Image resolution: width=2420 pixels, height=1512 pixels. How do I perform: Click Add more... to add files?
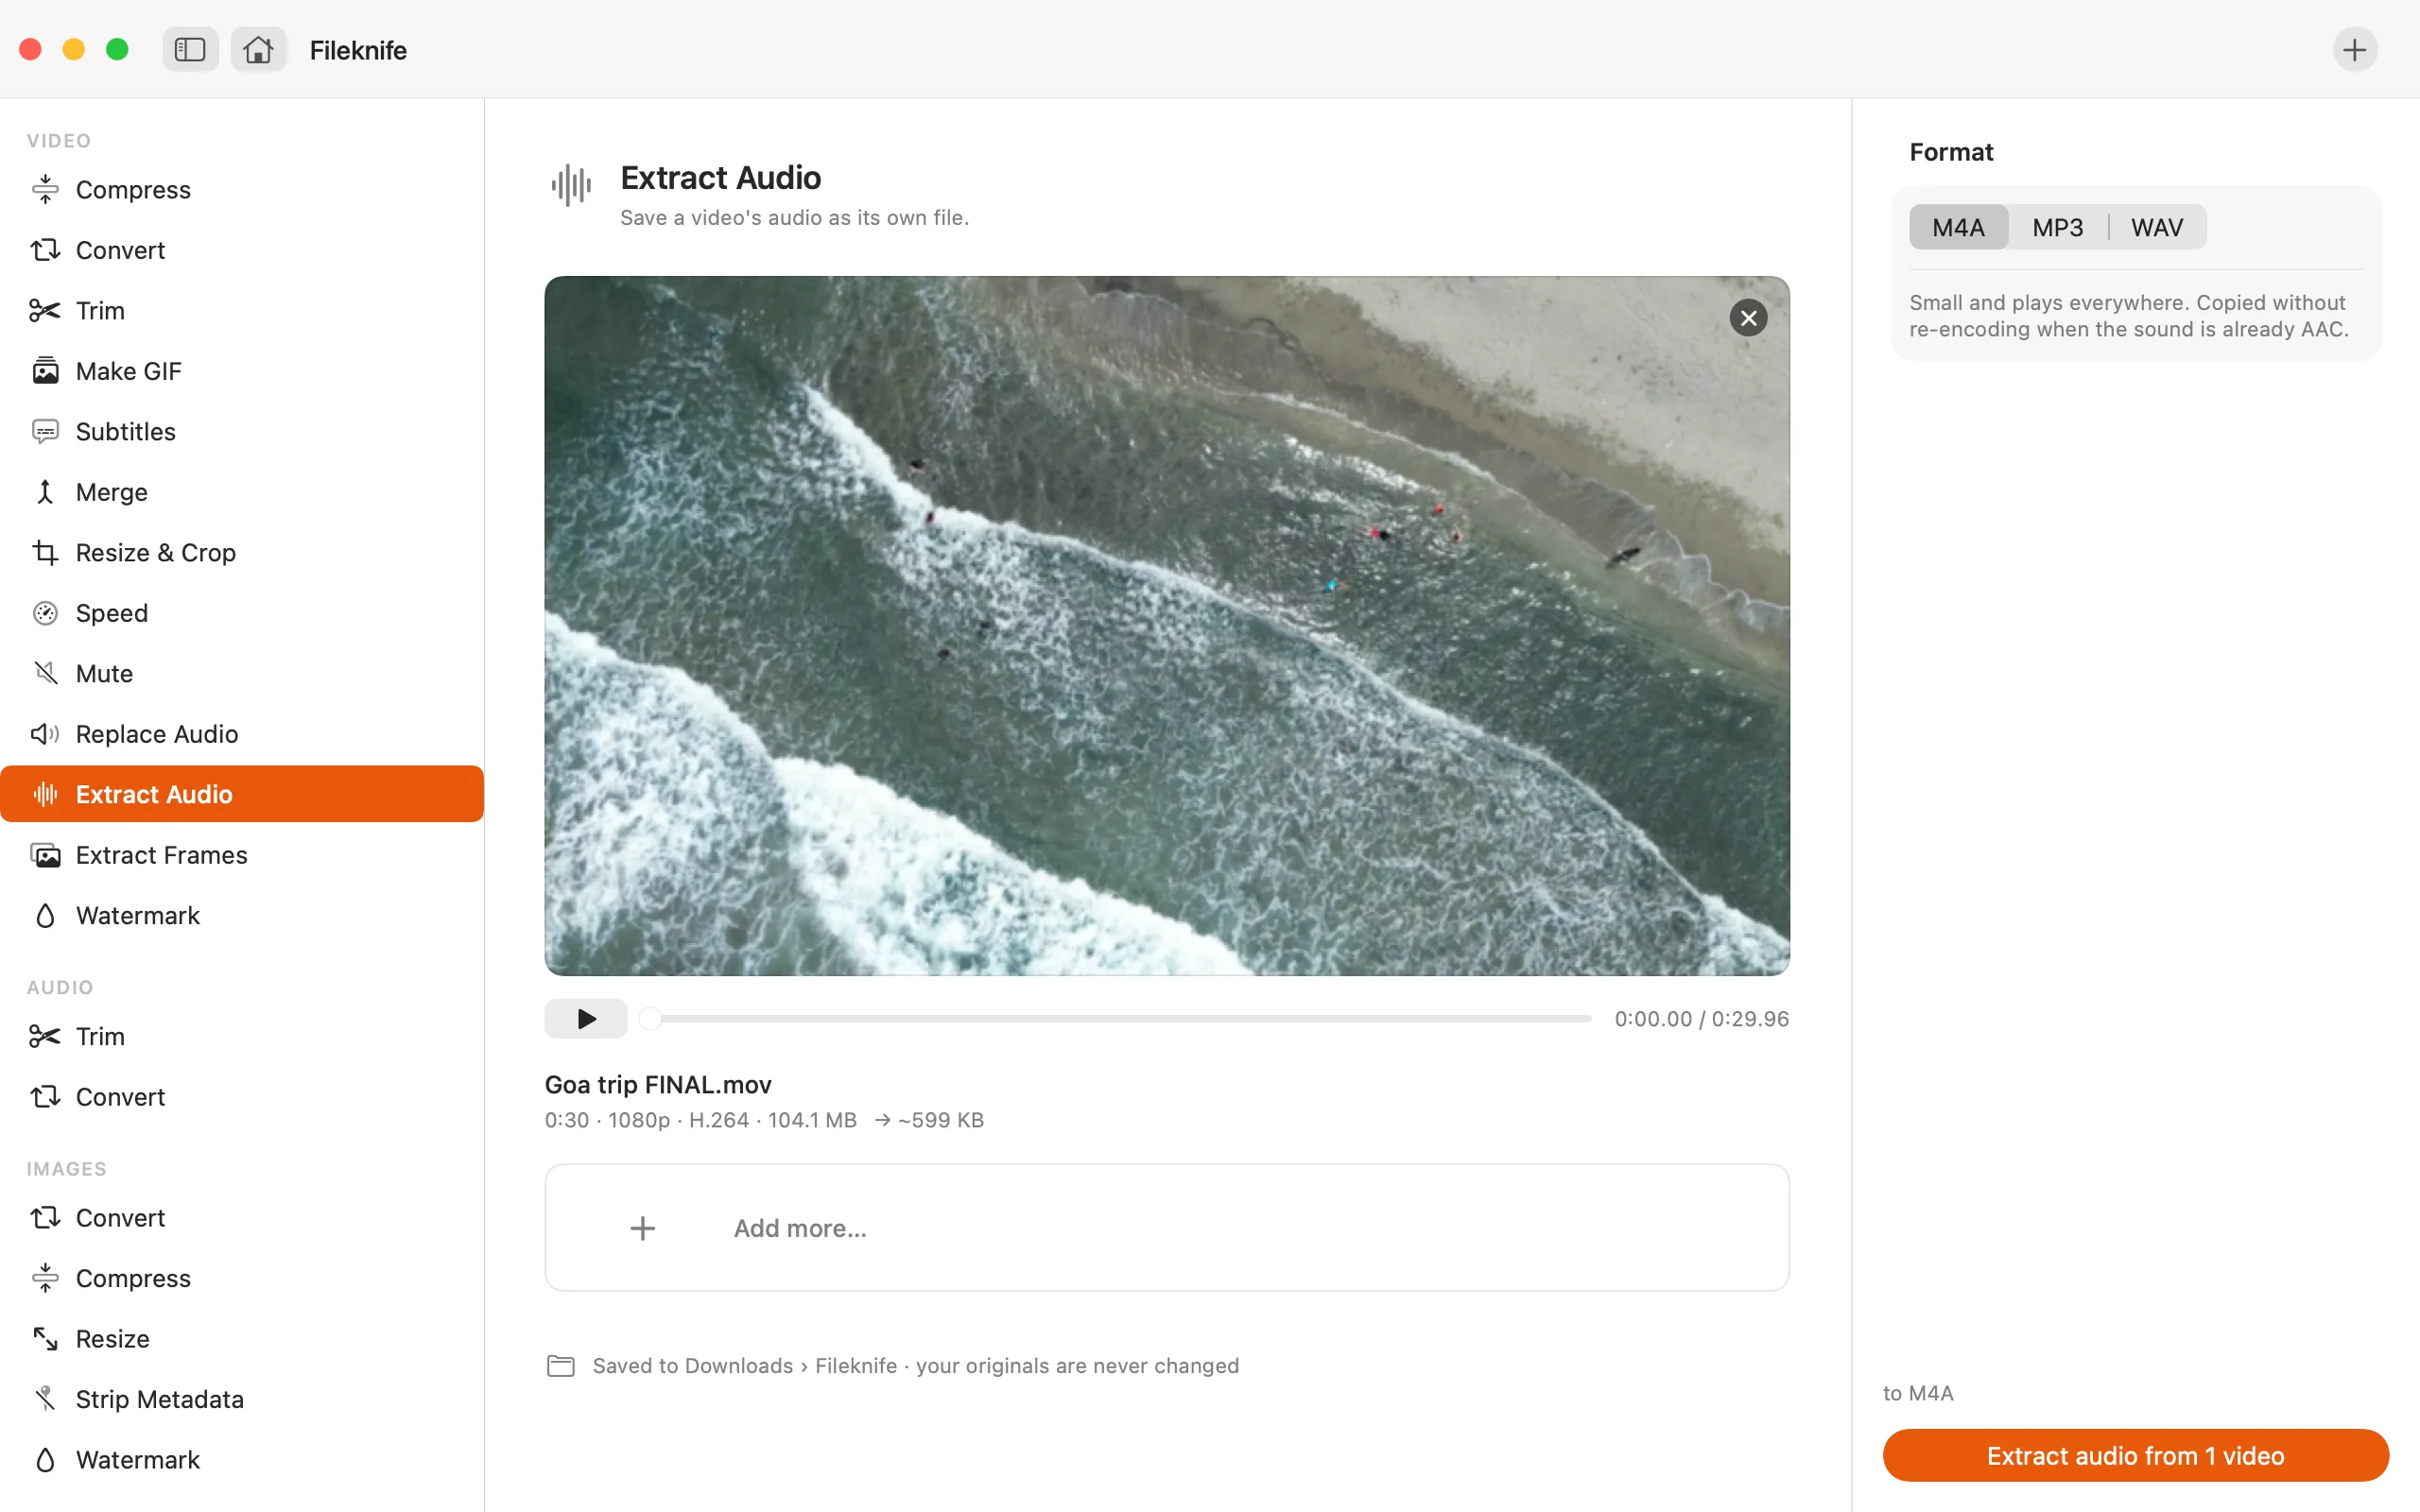[x=1167, y=1227]
